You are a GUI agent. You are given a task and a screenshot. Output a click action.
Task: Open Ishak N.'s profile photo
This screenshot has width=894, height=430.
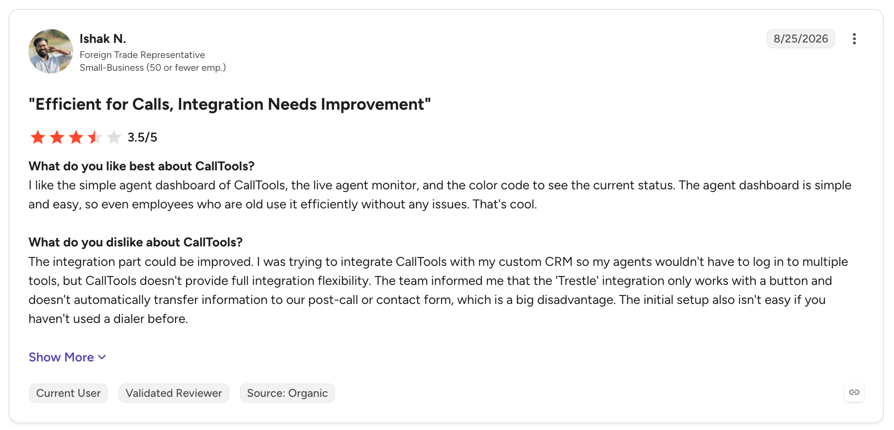51,51
